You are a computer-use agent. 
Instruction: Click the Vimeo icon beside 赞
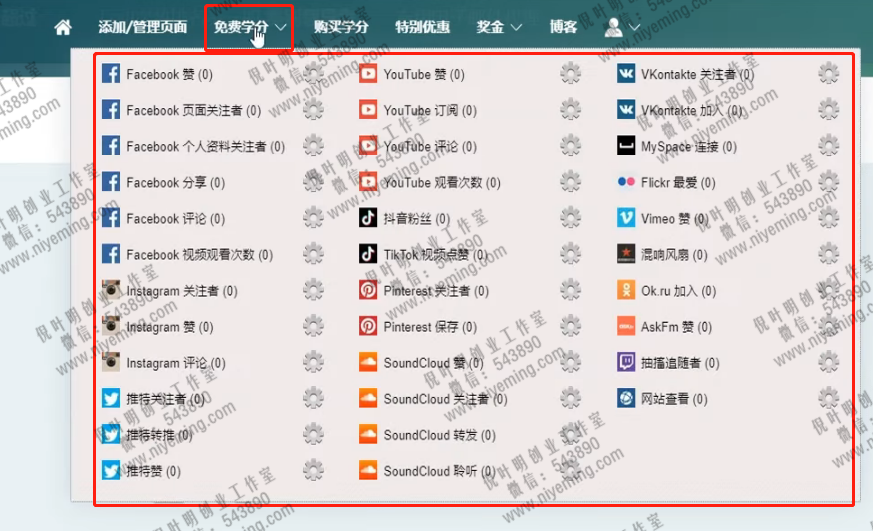tap(626, 218)
